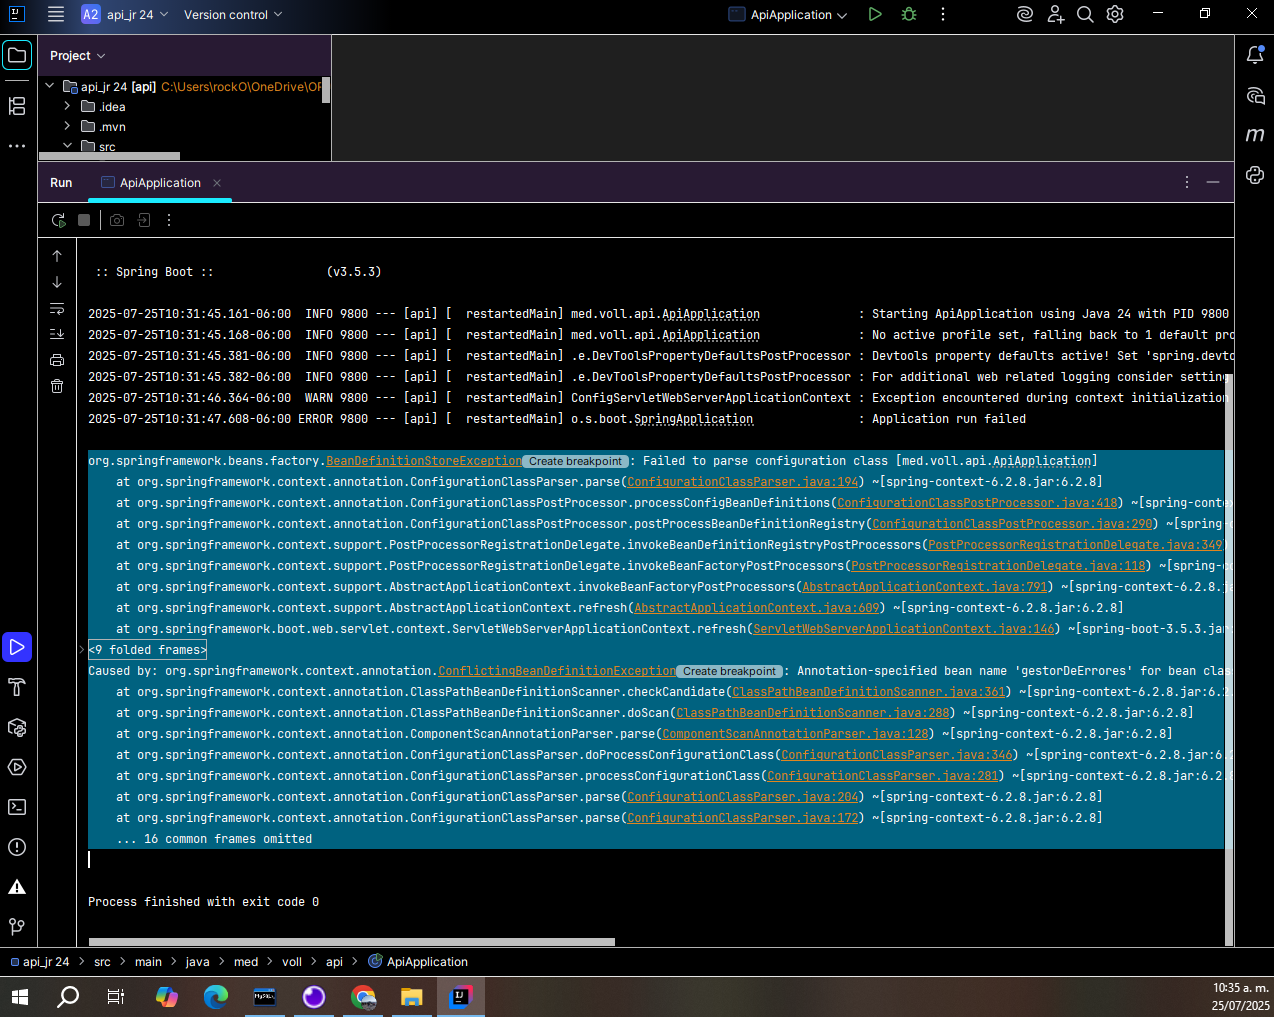This screenshot has height=1017, width=1274.
Task: Open the Build hammer tool window
Action: click(17, 687)
